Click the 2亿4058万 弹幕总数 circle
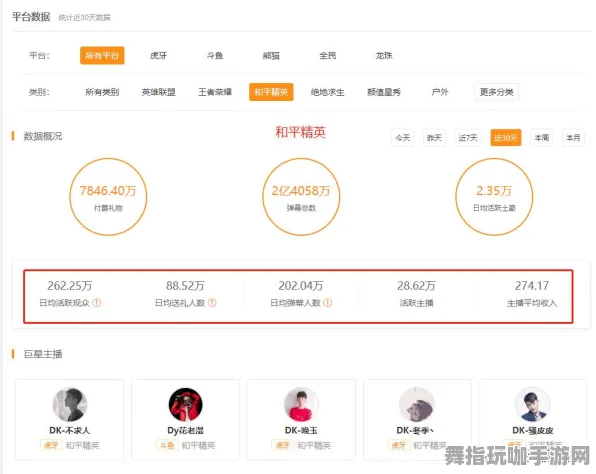Image resolution: width=596 pixels, height=474 pixels. point(301,197)
